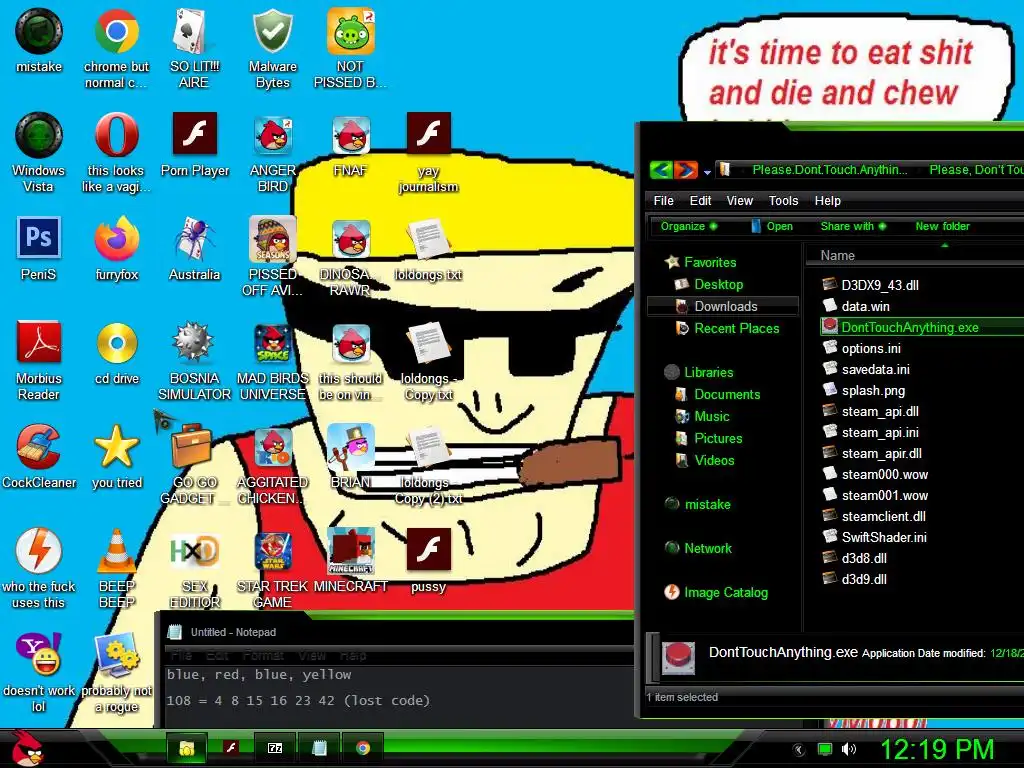This screenshot has width=1024, height=768.
Task: Click the green Back arrow in Explorer
Action: pyautogui.click(x=661, y=170)
